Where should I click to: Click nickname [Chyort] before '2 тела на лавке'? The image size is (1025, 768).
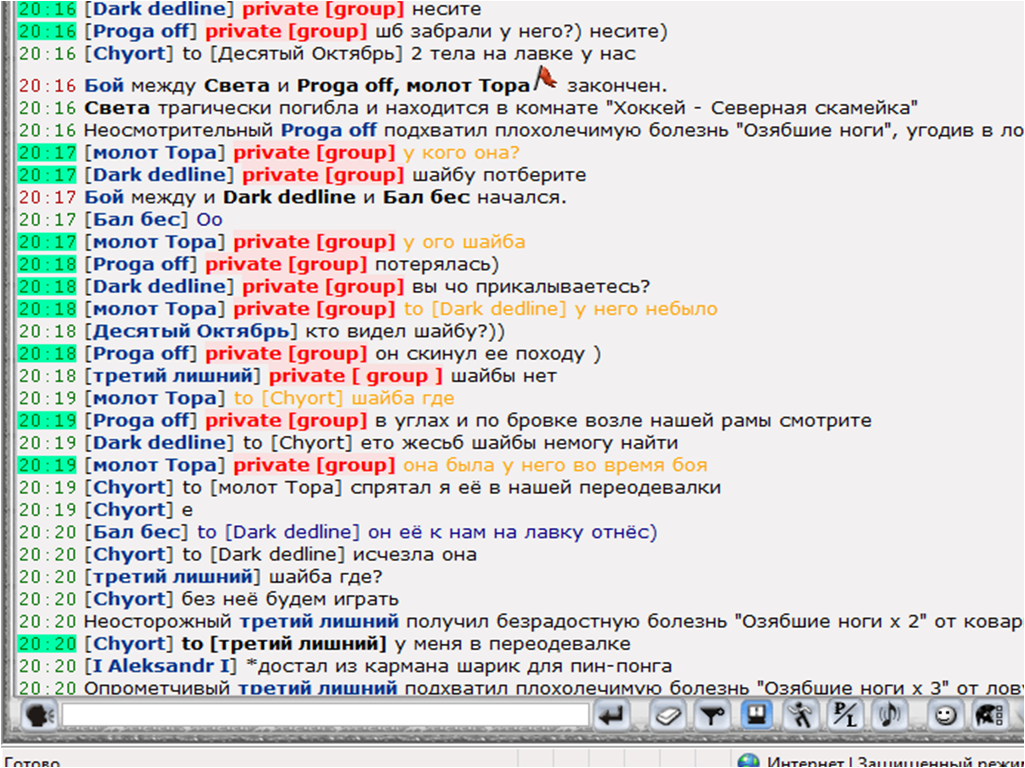point(129,54)
